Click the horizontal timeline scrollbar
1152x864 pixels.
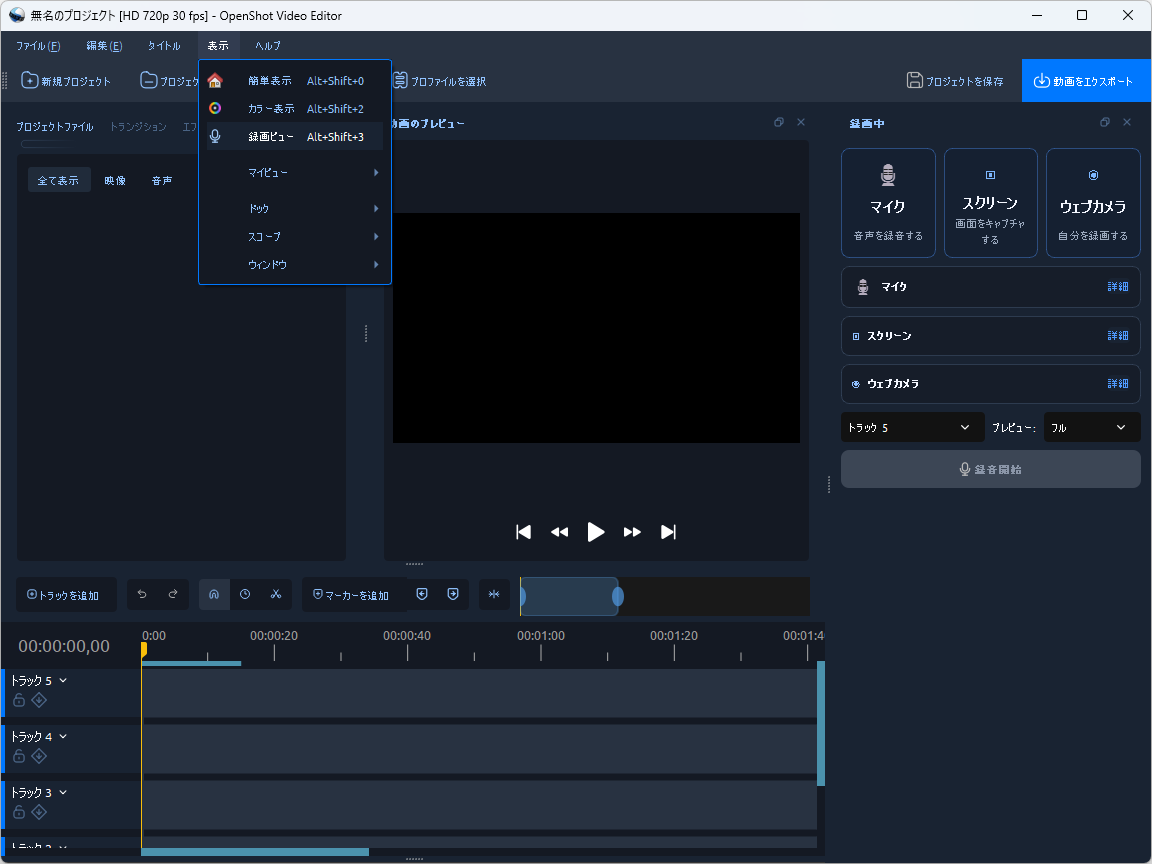tap(255, 852)
